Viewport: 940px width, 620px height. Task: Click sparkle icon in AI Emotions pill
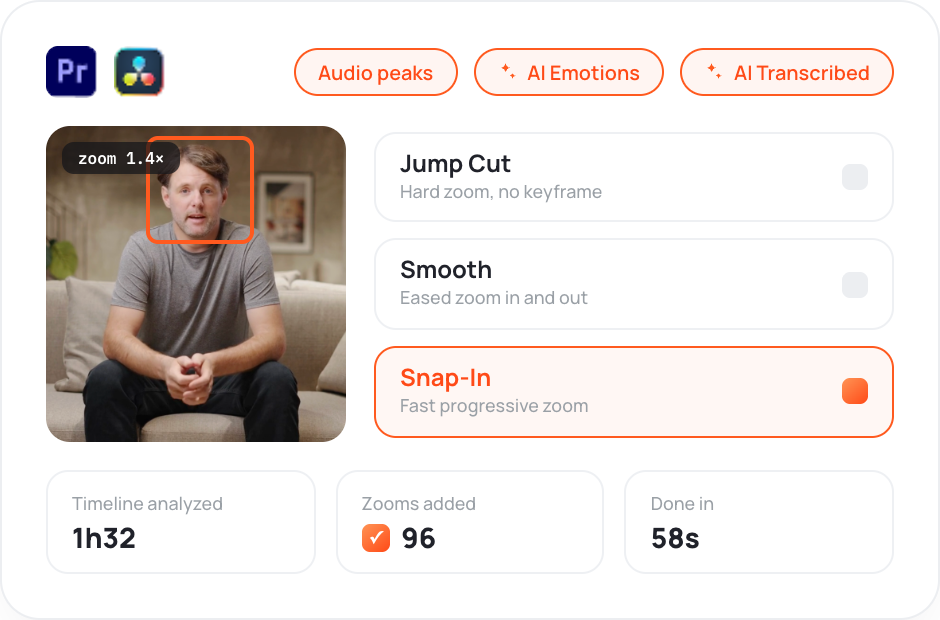[508, 71]
